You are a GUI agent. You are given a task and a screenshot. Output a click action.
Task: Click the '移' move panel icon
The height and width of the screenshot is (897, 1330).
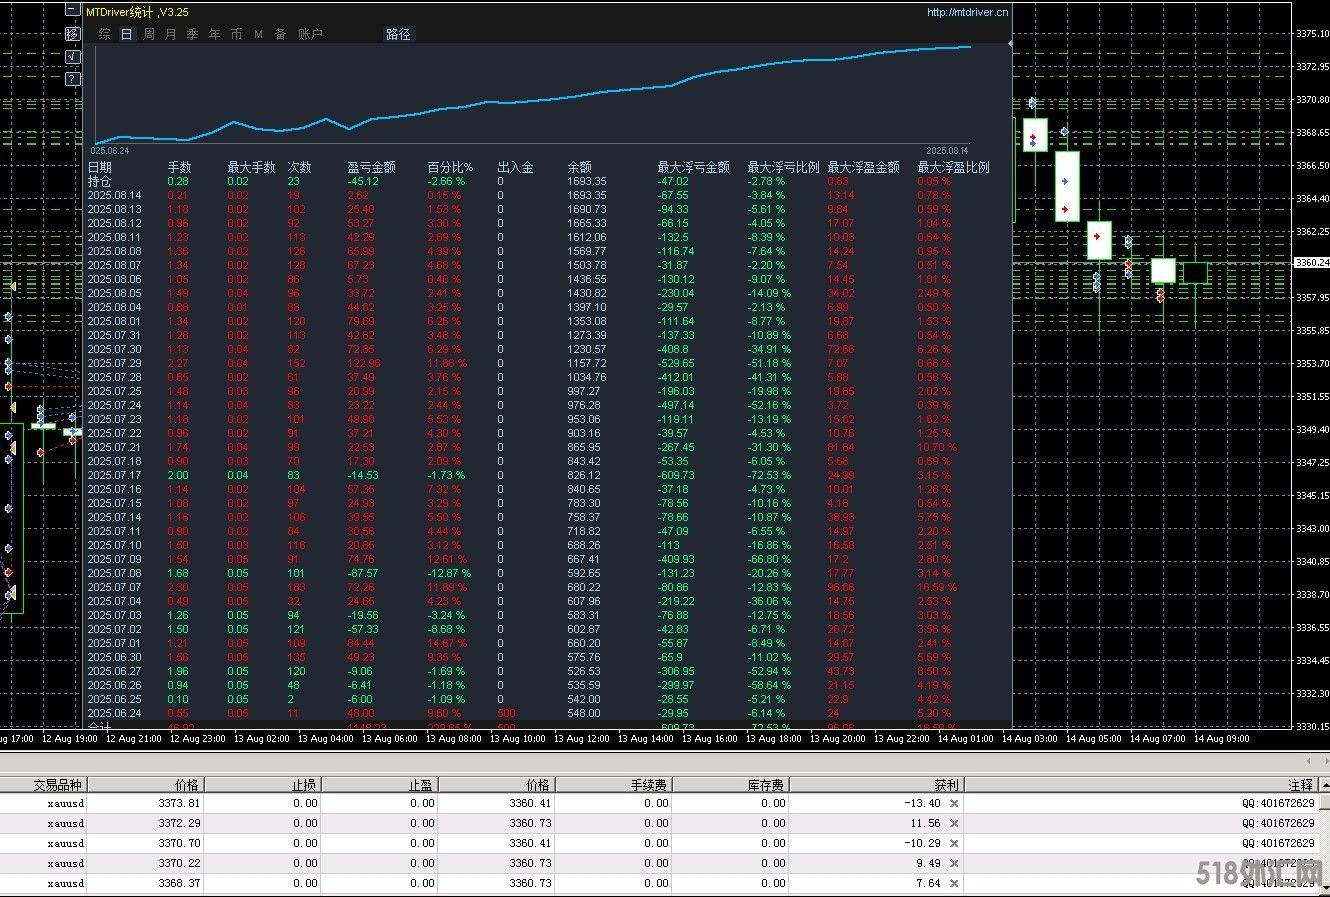(72, 34)
